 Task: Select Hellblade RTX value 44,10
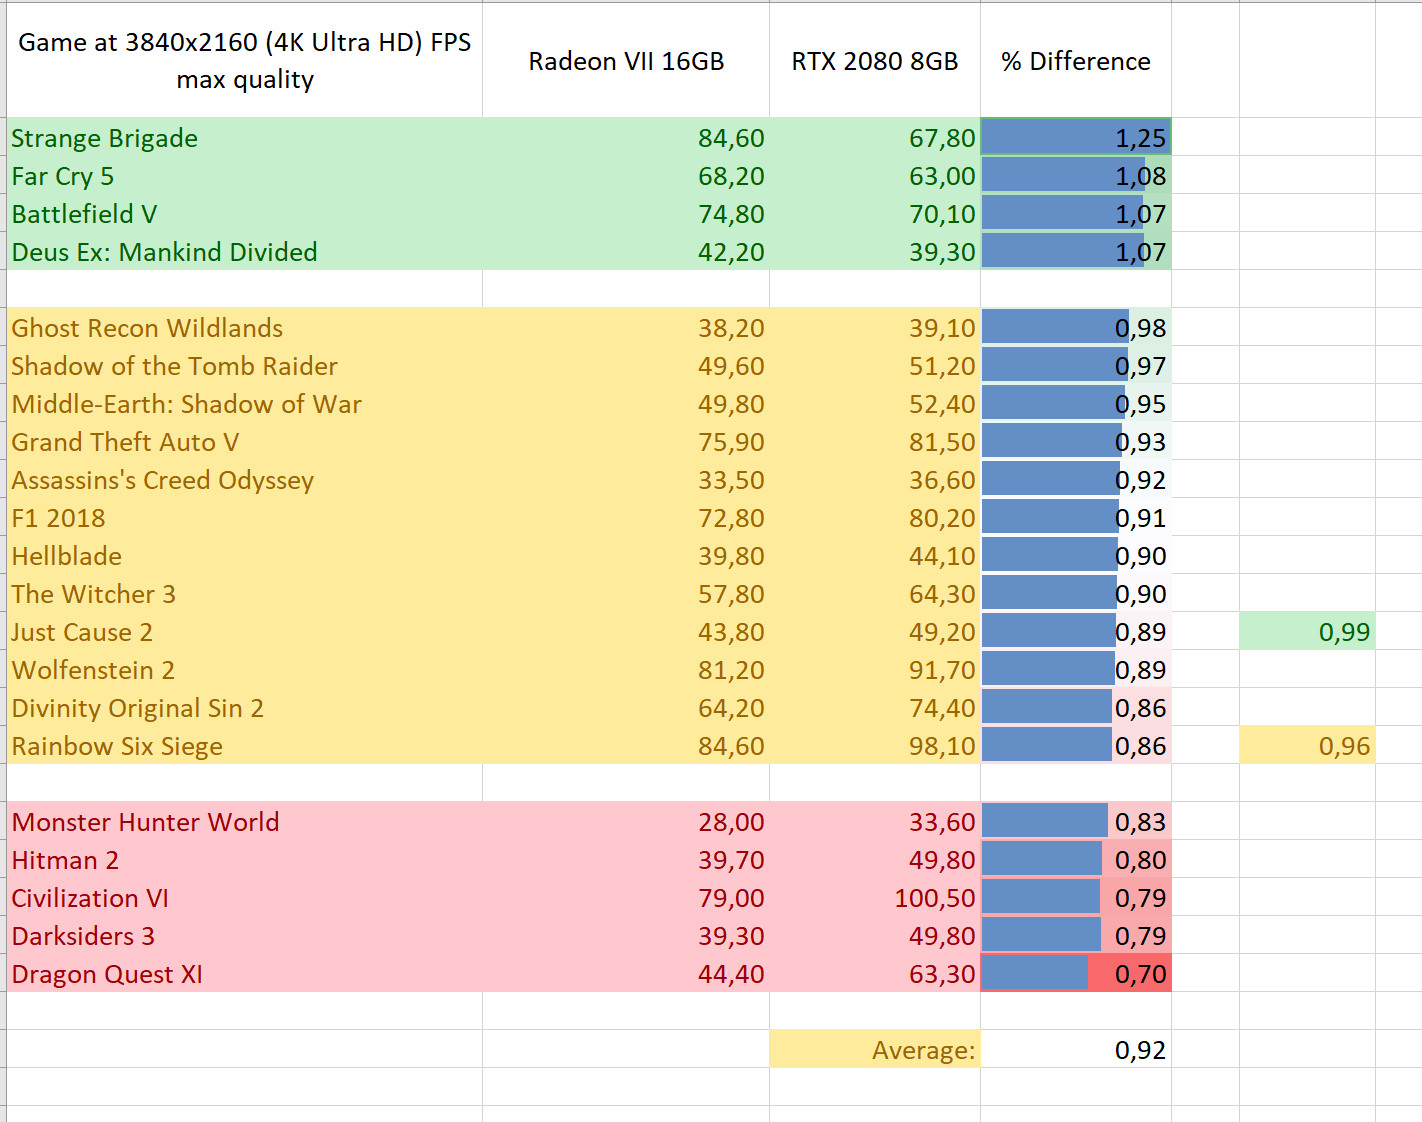875,555
